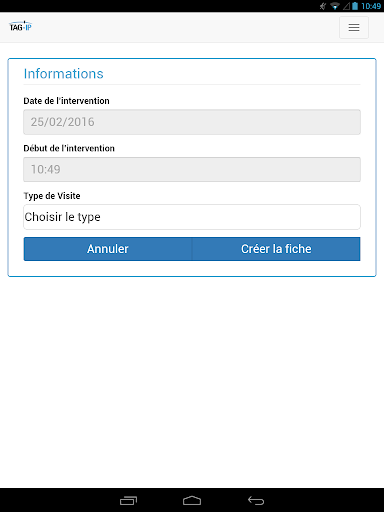Image resolution: width=384 pixels, height=512 pixels.
Task: Tap the TAG-IP logo
Action: pyautogui.click(x=20, y=26)
